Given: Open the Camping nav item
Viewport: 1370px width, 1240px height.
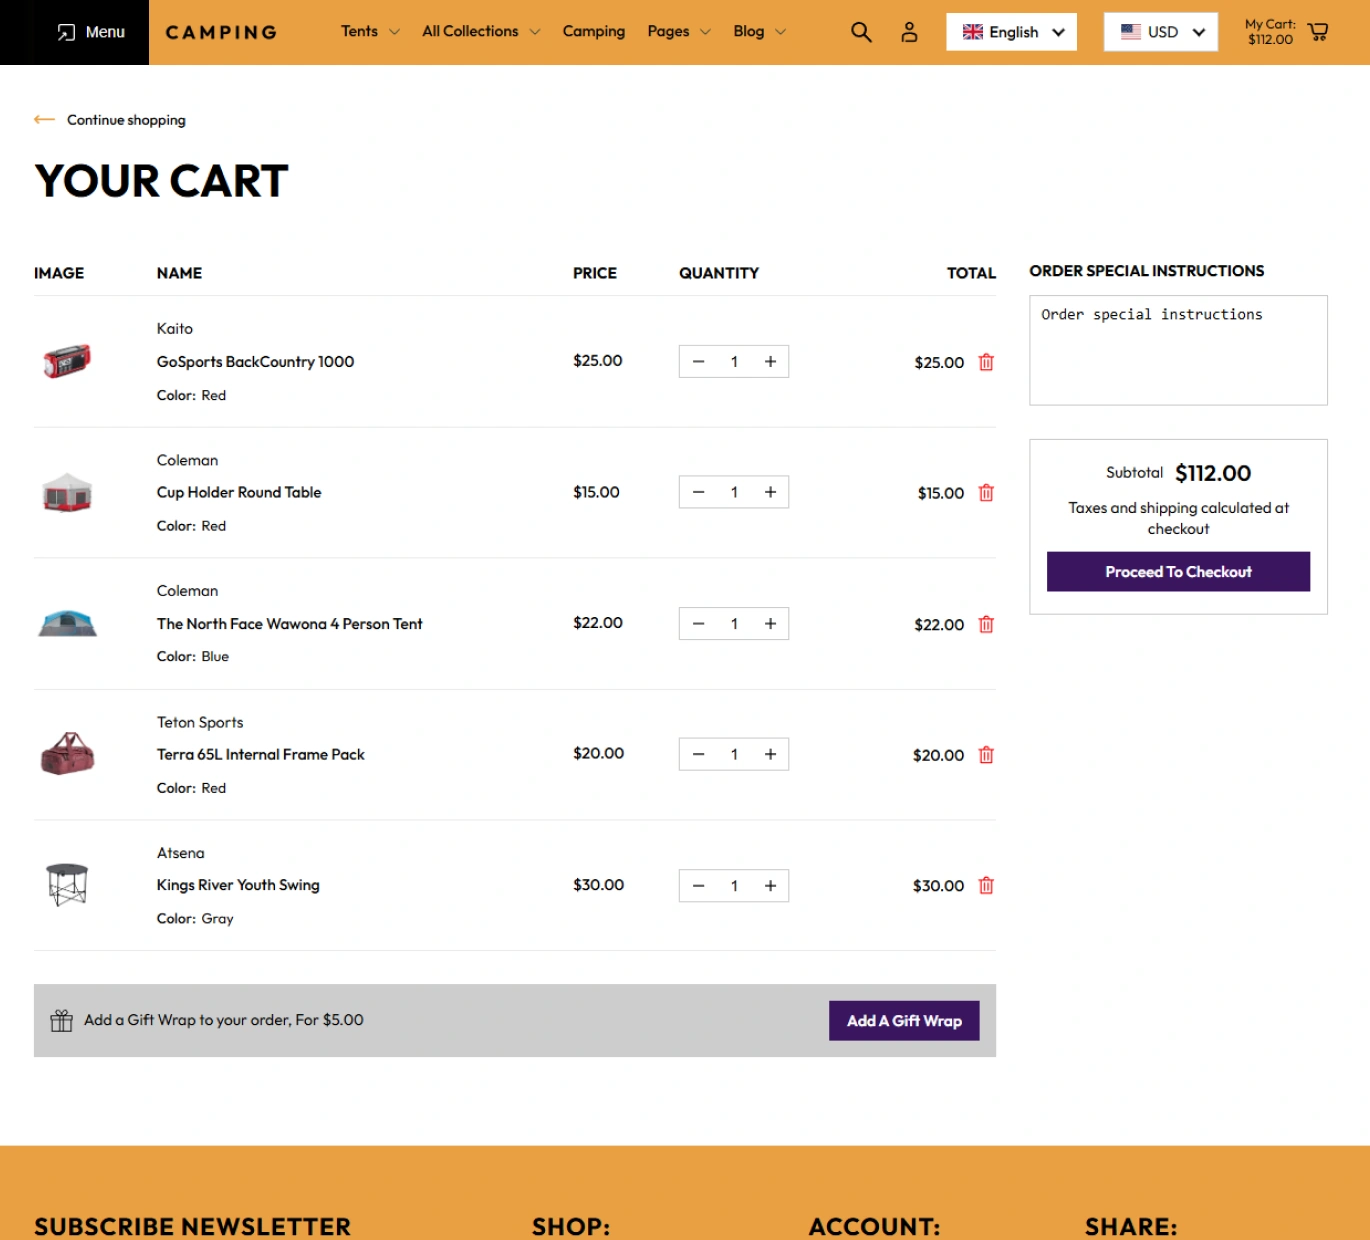Looking at the screenshot, I should tap(594, 31).
